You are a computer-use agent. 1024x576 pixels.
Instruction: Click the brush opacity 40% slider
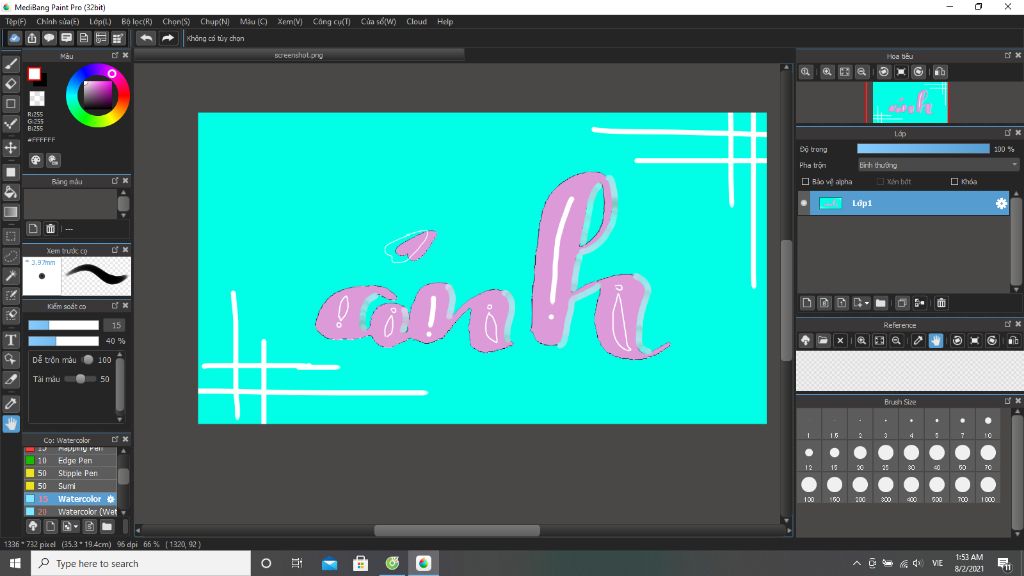[x=63, y=341]
